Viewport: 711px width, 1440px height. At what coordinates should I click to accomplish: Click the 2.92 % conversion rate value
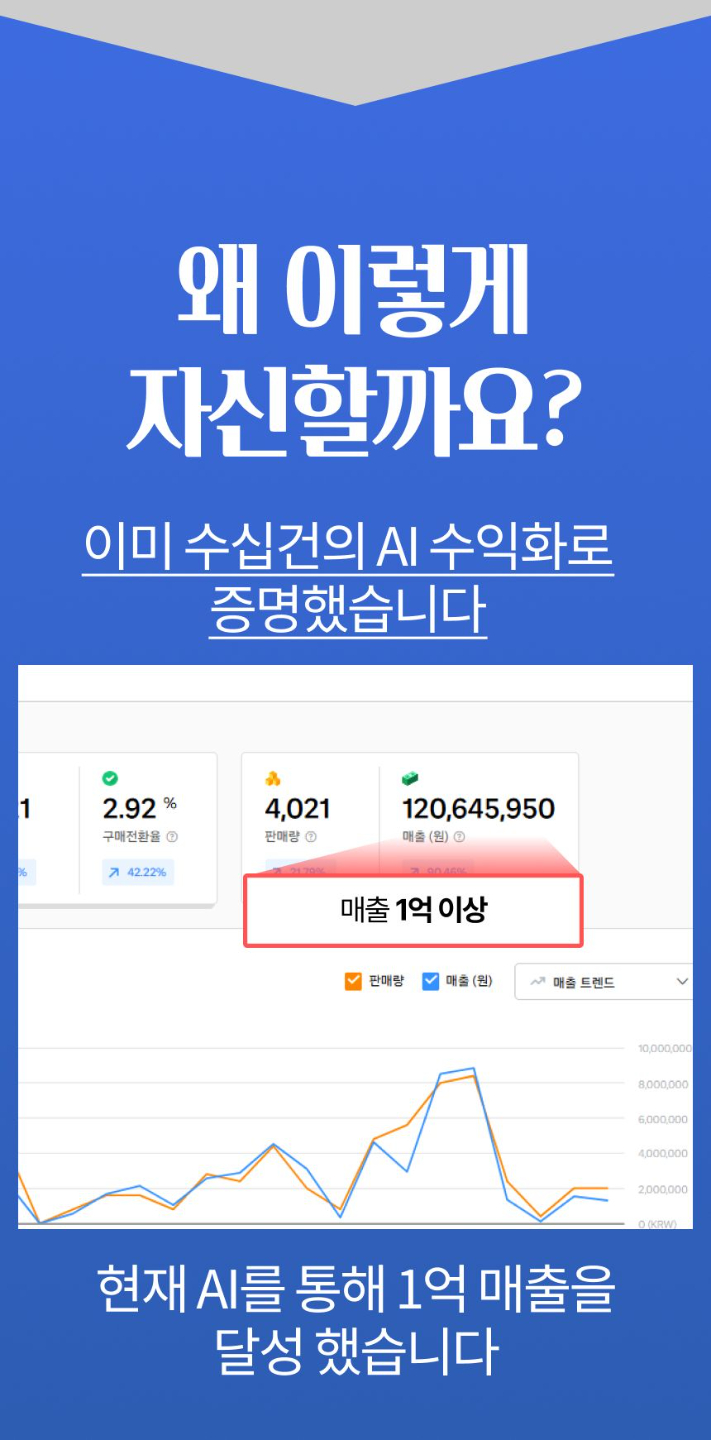click(x=139, y=808)
